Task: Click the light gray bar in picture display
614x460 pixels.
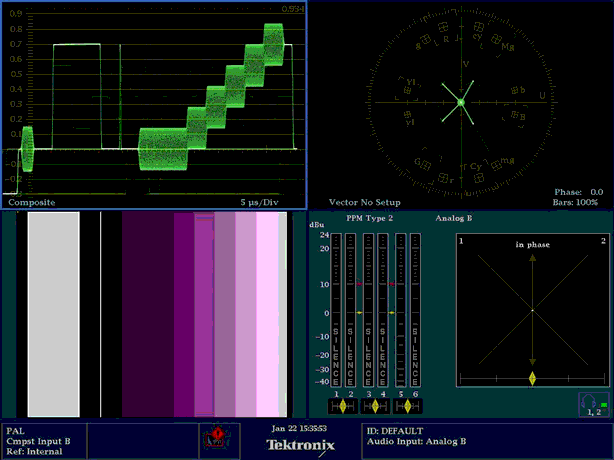Action: pos(53,314)
